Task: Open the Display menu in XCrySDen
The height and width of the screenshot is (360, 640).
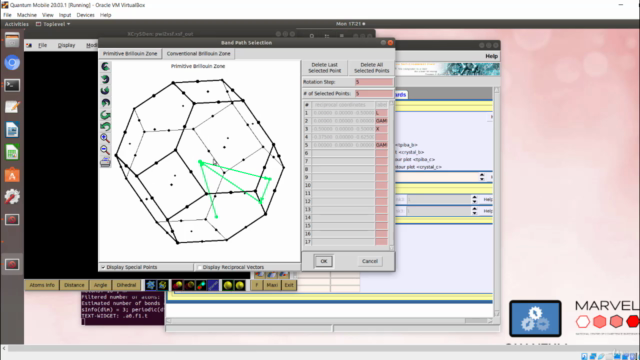Action: [x=67, y=45]
